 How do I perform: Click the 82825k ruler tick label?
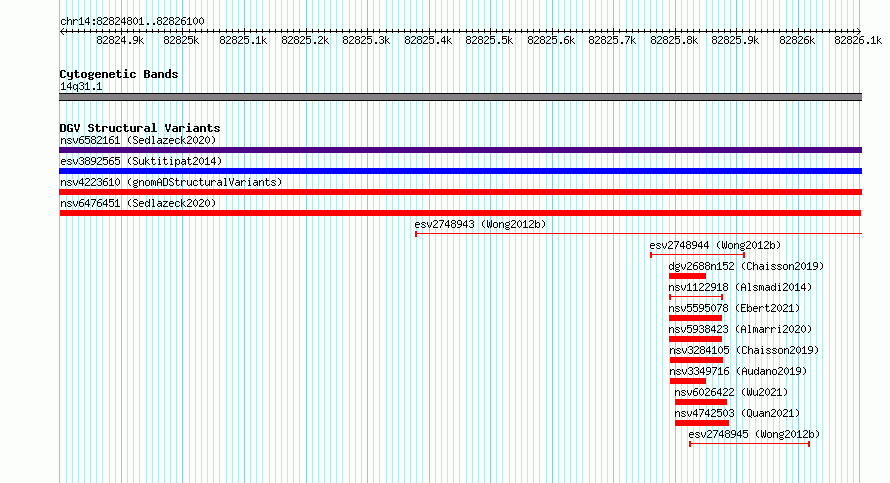[x=181, y=40]
